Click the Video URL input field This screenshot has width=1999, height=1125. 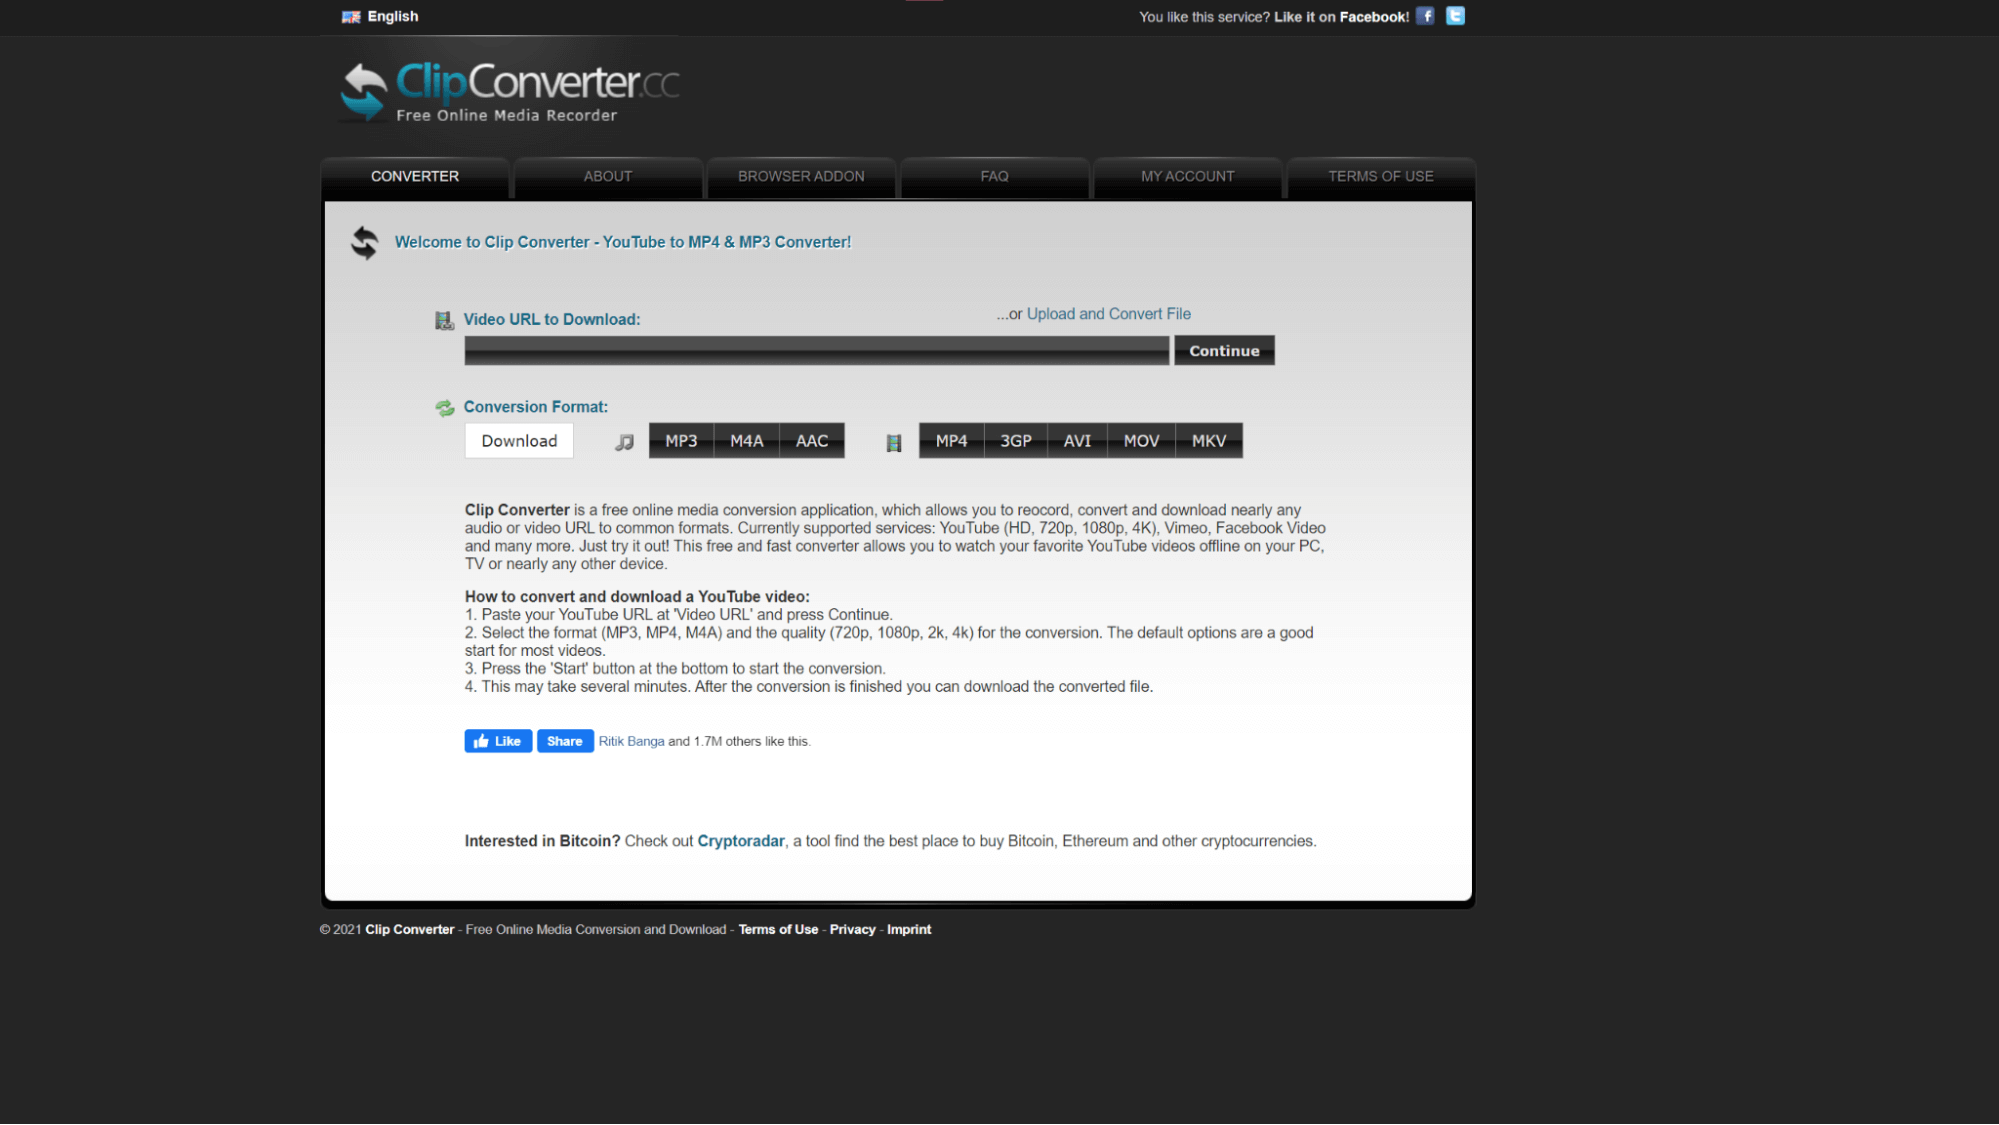tap(816, 349)
